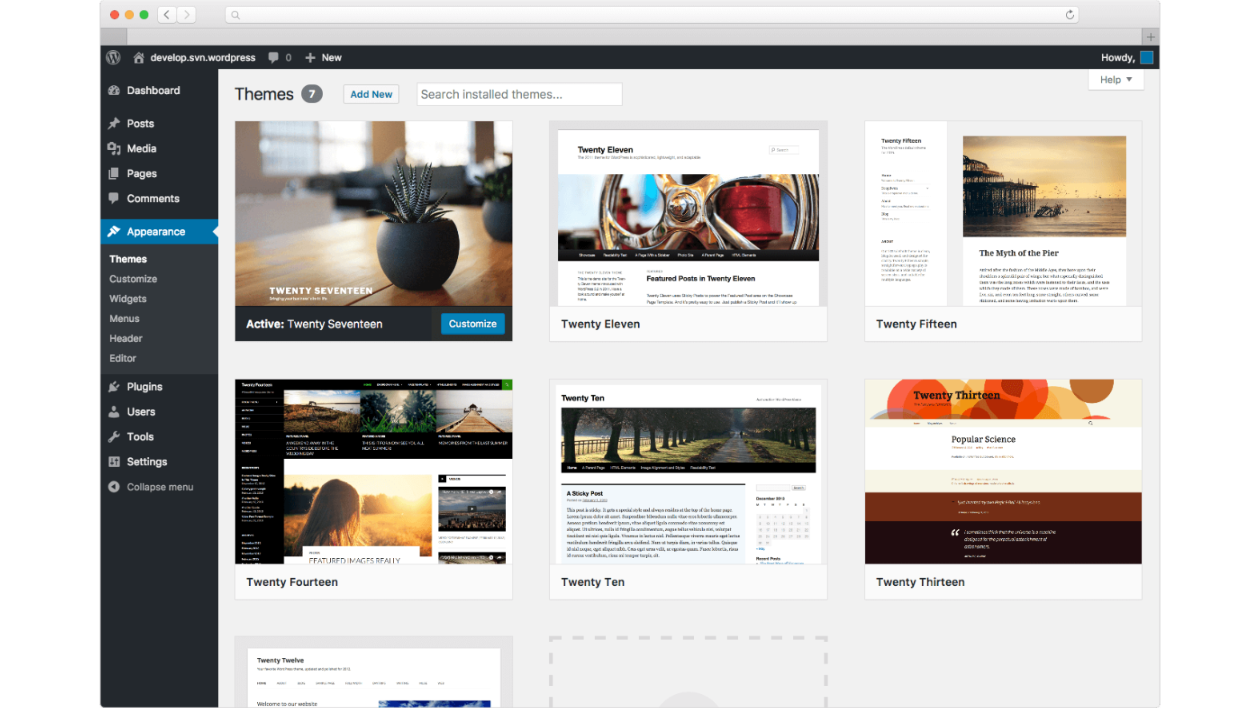This screenshot has height=708, width=1260.
Task: Click the Active: Twenty Seventeen label
Action: (314, 324)
